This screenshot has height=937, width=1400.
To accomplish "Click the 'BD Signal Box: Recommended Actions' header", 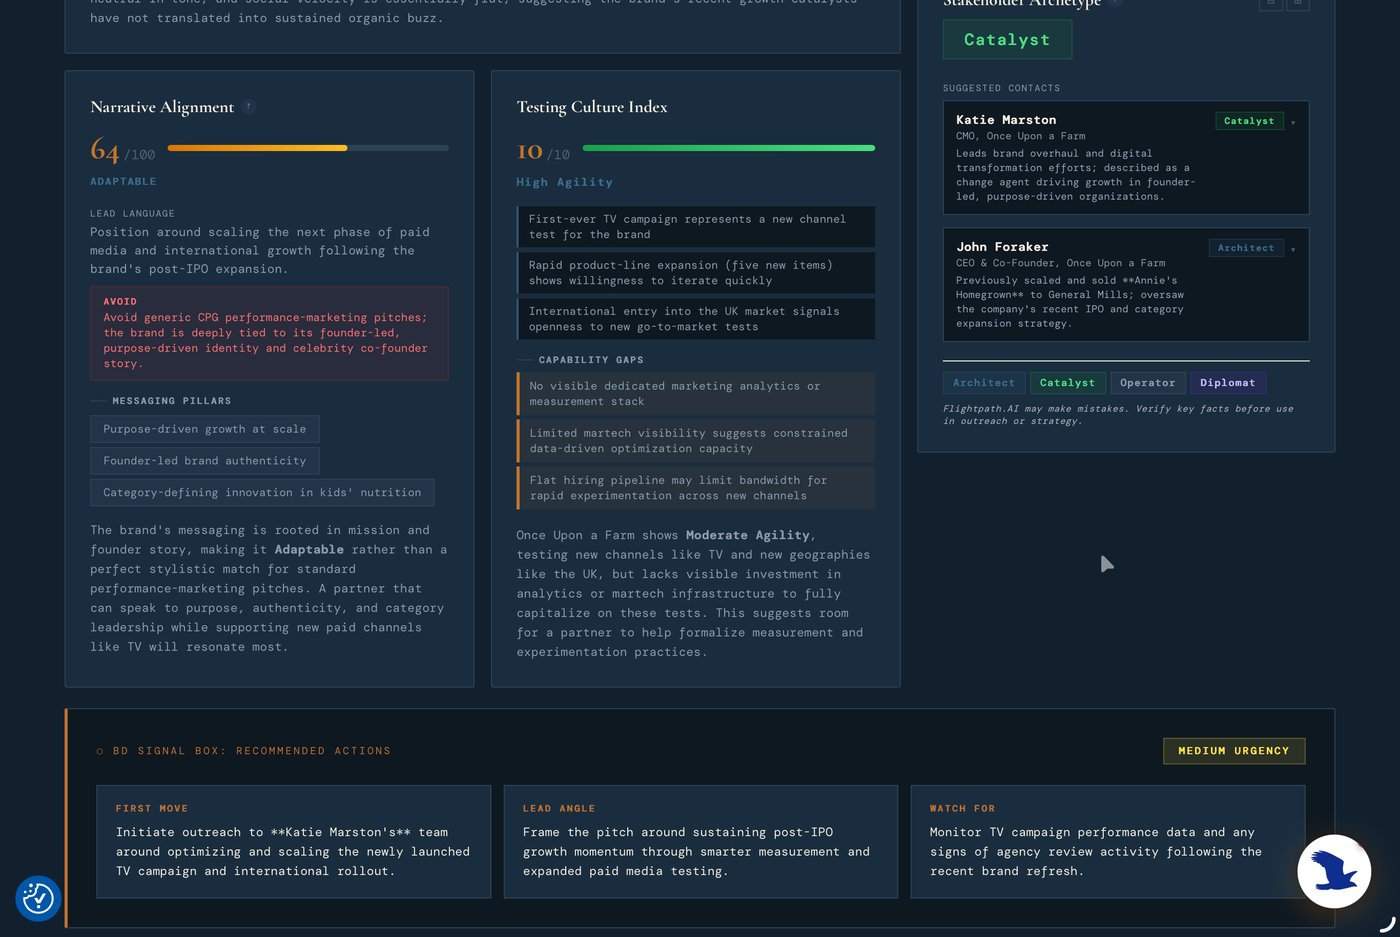I will [x=243, y=751].
